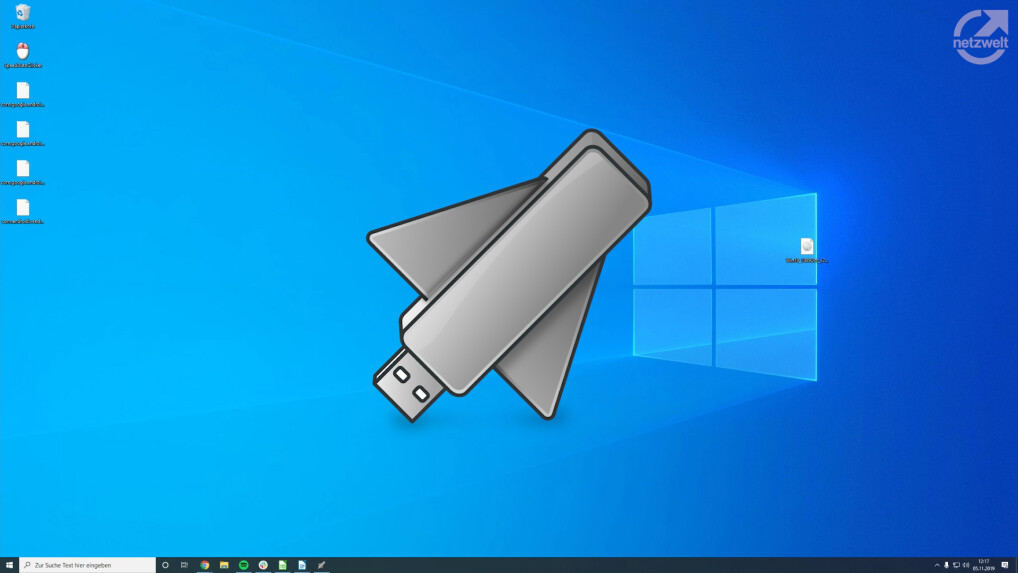Click the volume speaker tray icon
This screenshot has width=1018, height=573.
[966, 565]
